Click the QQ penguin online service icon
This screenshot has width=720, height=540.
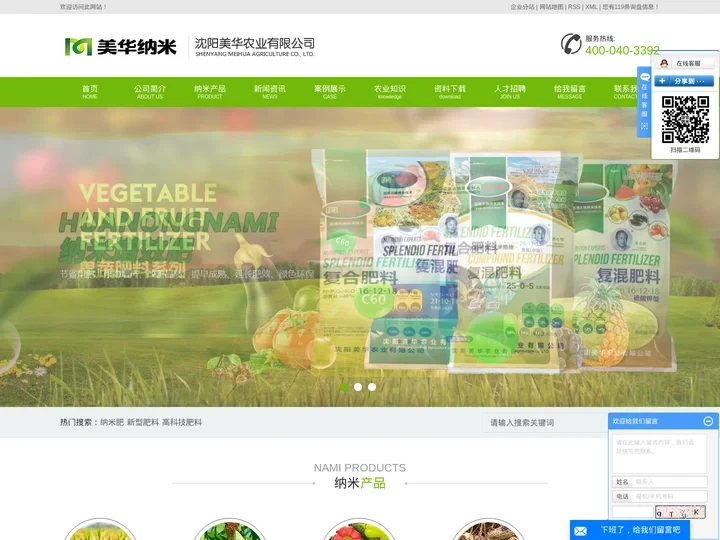[x=664, y=63]
